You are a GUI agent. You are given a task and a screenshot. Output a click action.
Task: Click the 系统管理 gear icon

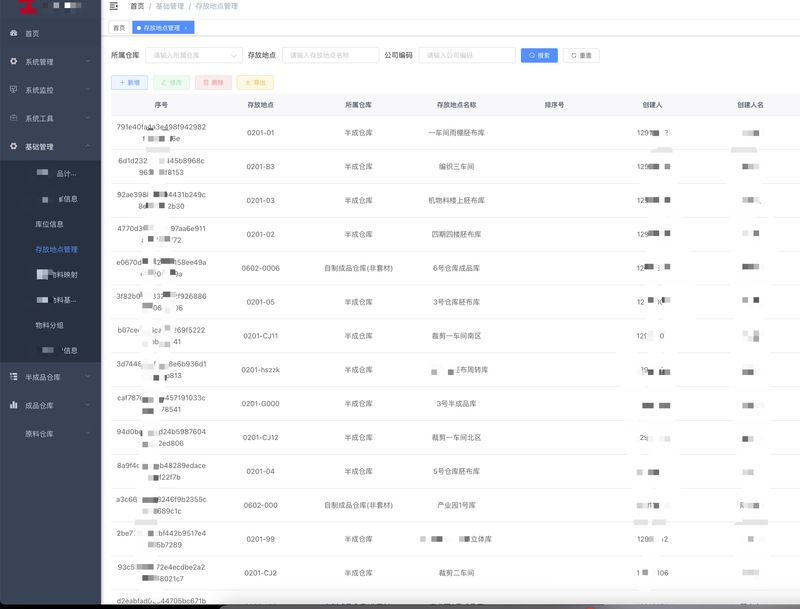(14, 61)
